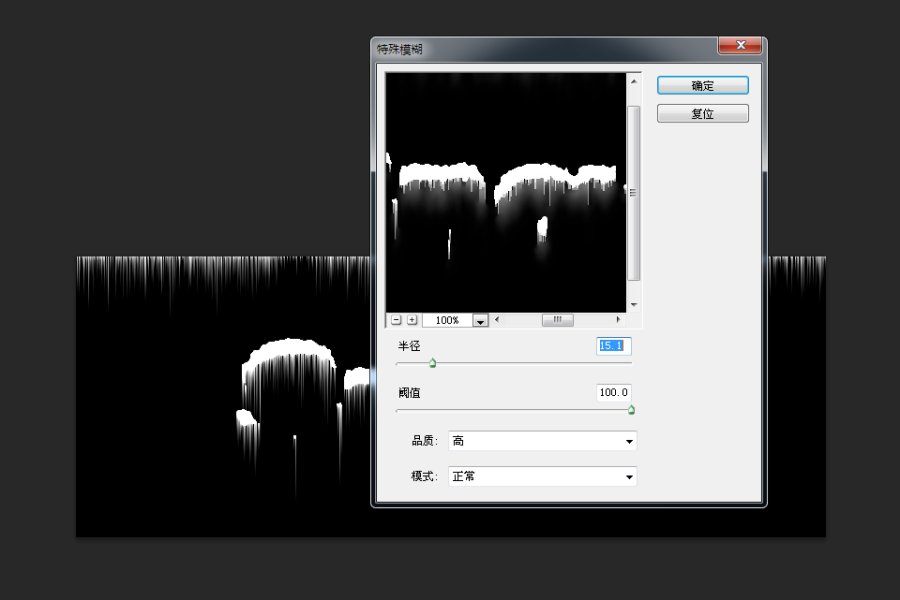Click the horizontal scrollbar thumb in preview
The width and height of the screenshot is (900, 600).
[557, 320]
